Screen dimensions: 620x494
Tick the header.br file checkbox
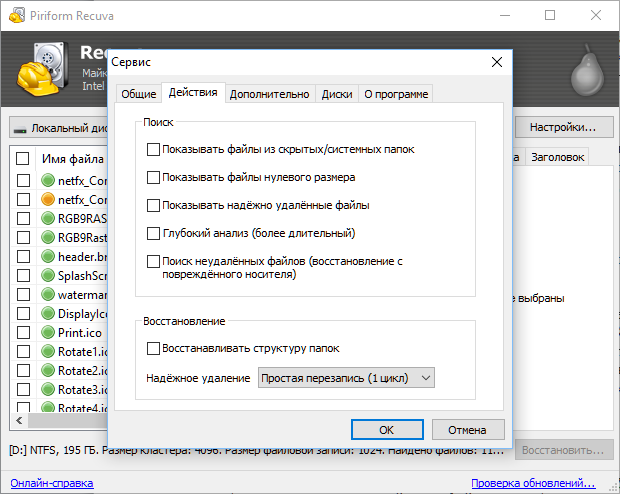coord(23,256)
